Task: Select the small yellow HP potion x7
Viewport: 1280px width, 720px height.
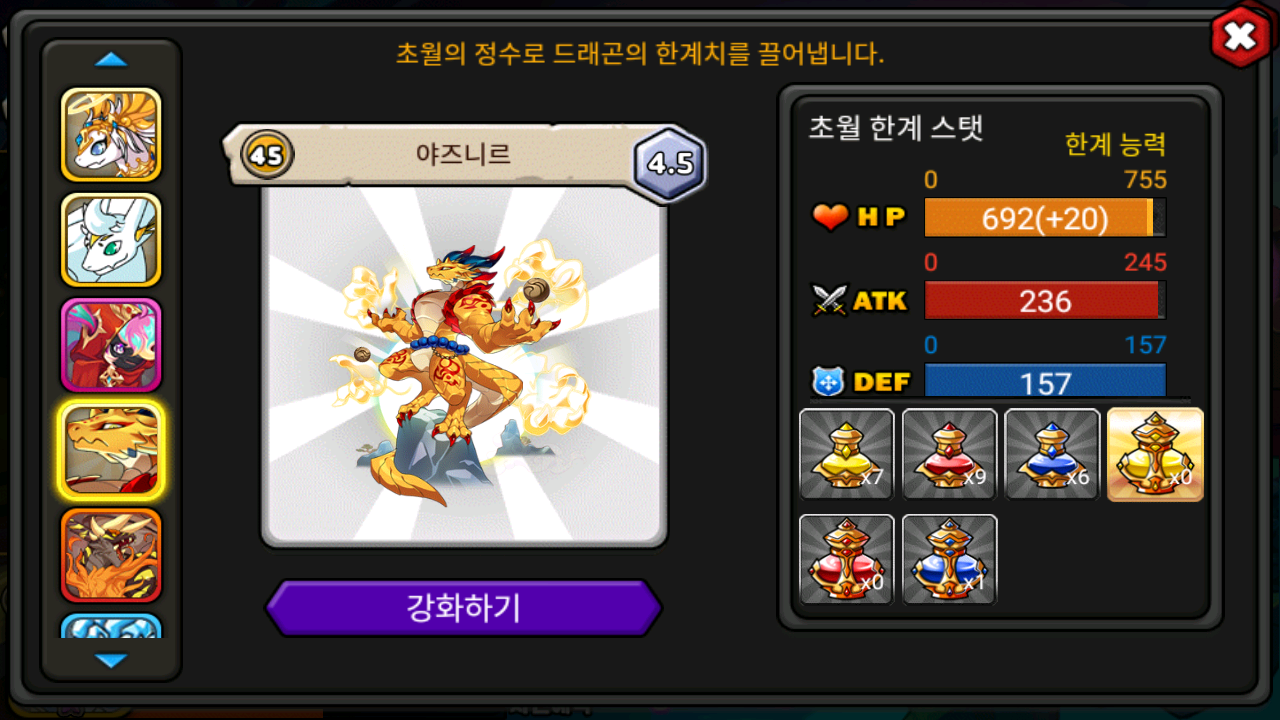Action: (x=847, y=454)
